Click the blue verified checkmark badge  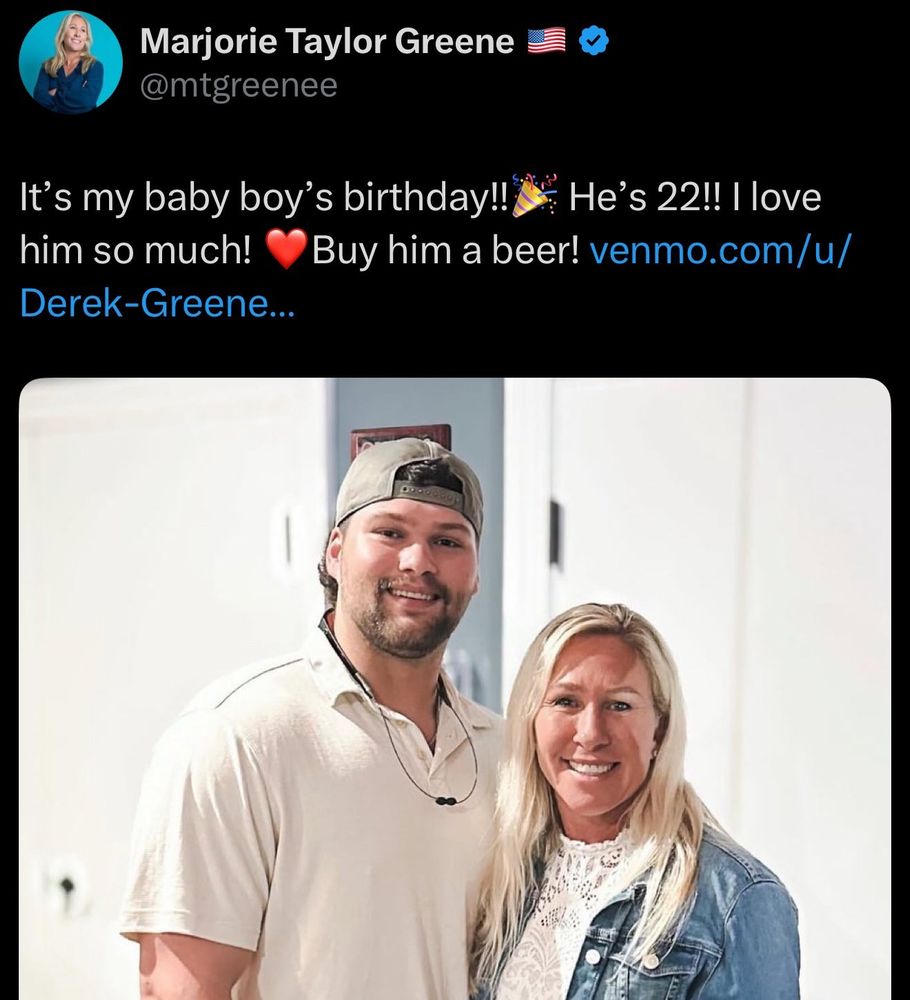pyautogui.click(x=594, y=42)
